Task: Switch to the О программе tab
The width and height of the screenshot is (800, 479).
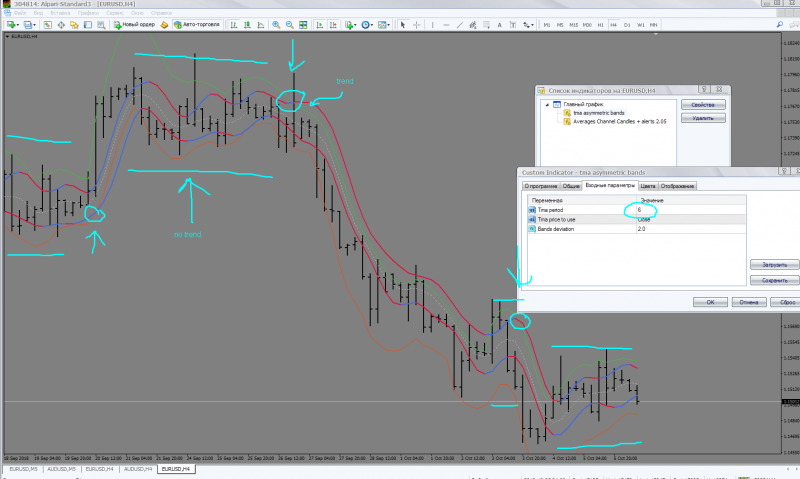Action: click(541, 186)
